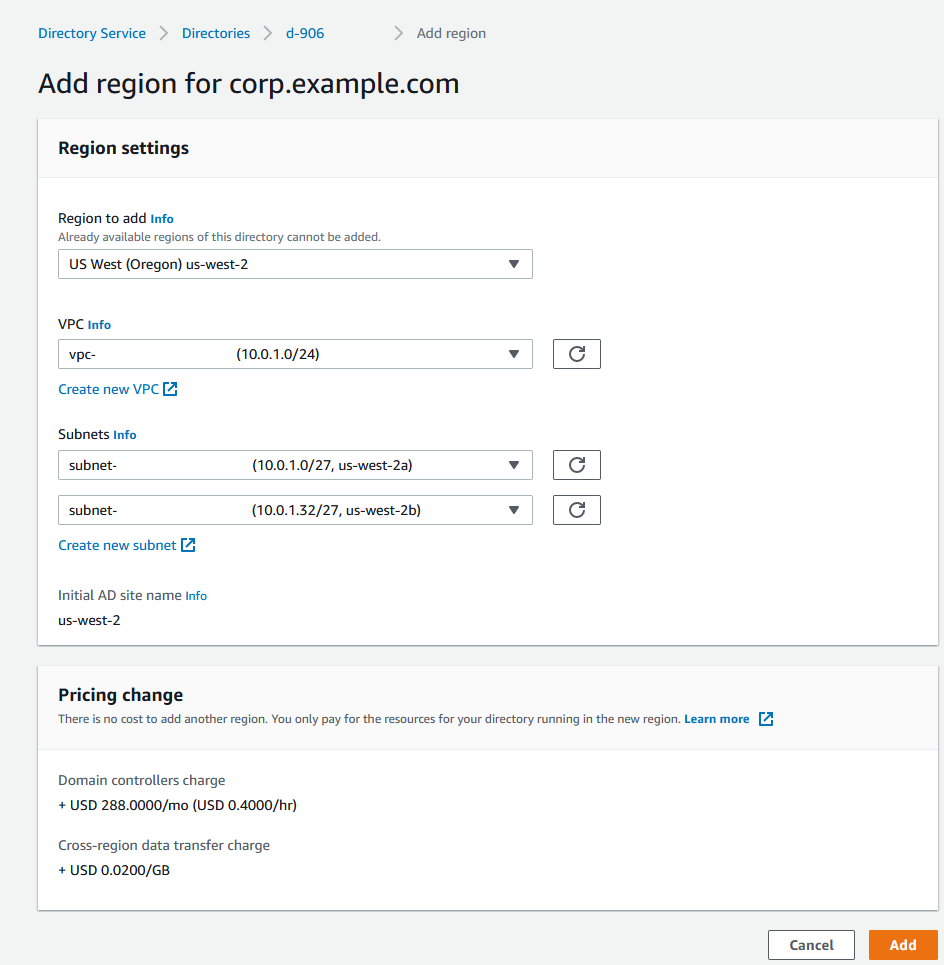Open the VPC 10.0.1.0/24 dropdown

pos(295,354)
